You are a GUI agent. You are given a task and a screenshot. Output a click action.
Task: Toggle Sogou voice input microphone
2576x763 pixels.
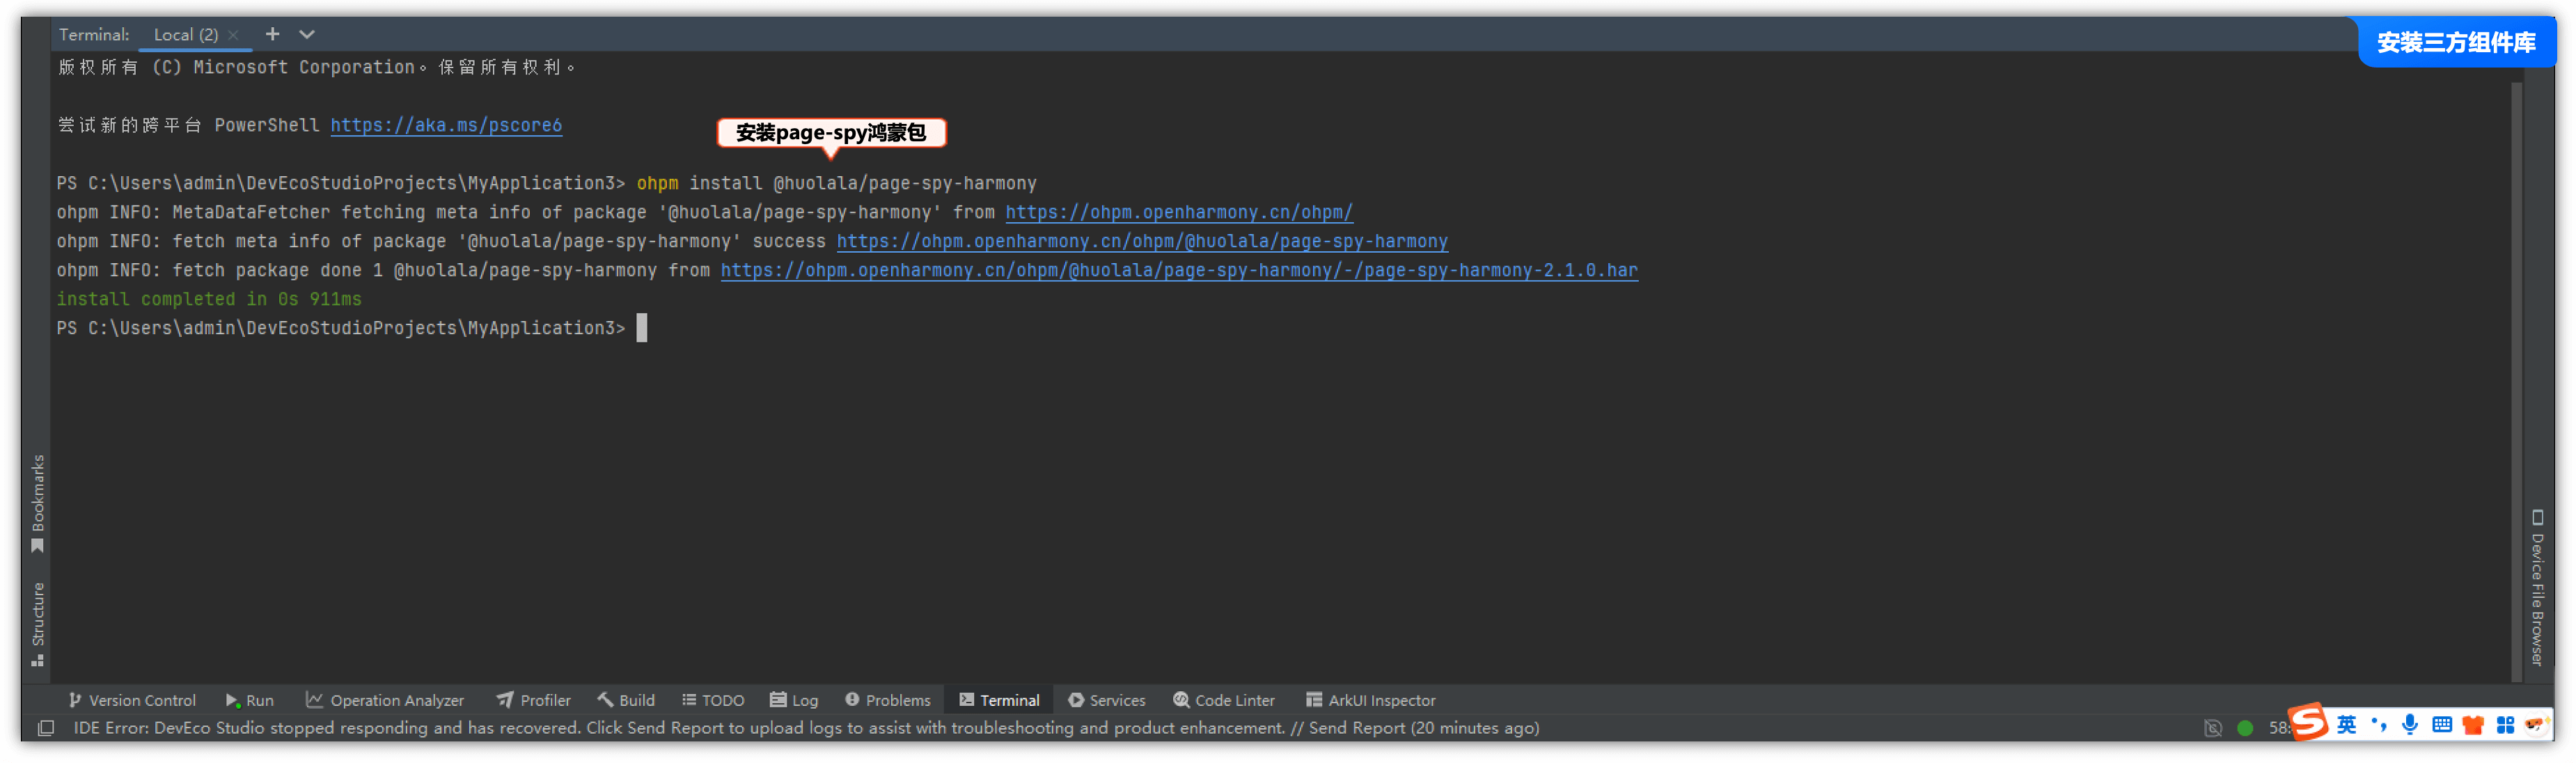coord(2410,725)
